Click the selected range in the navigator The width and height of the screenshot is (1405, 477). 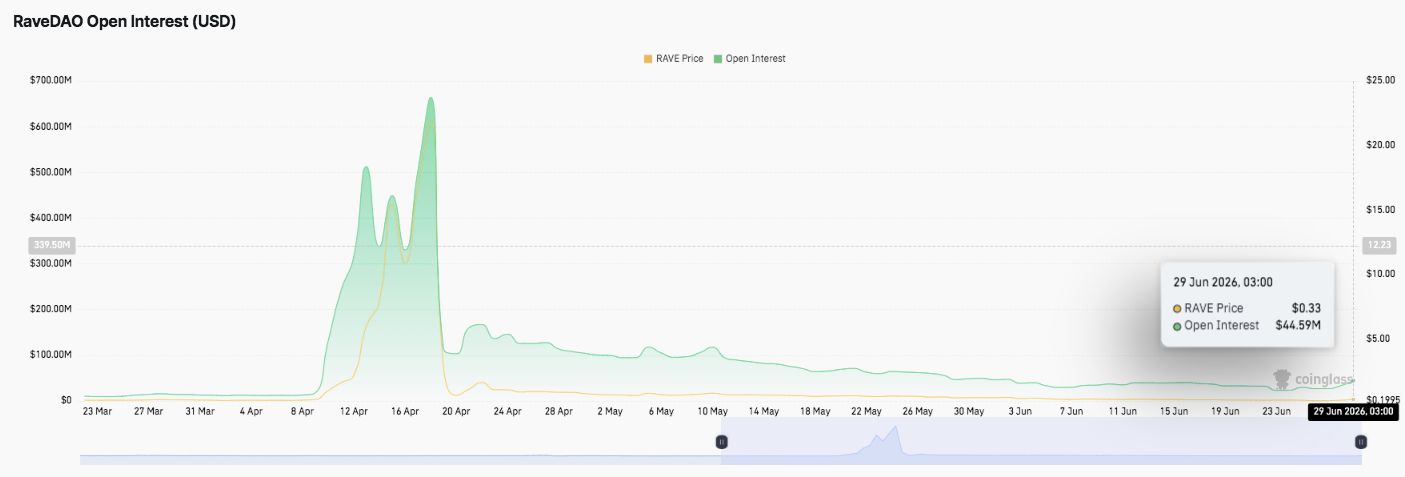[1041, 442]
